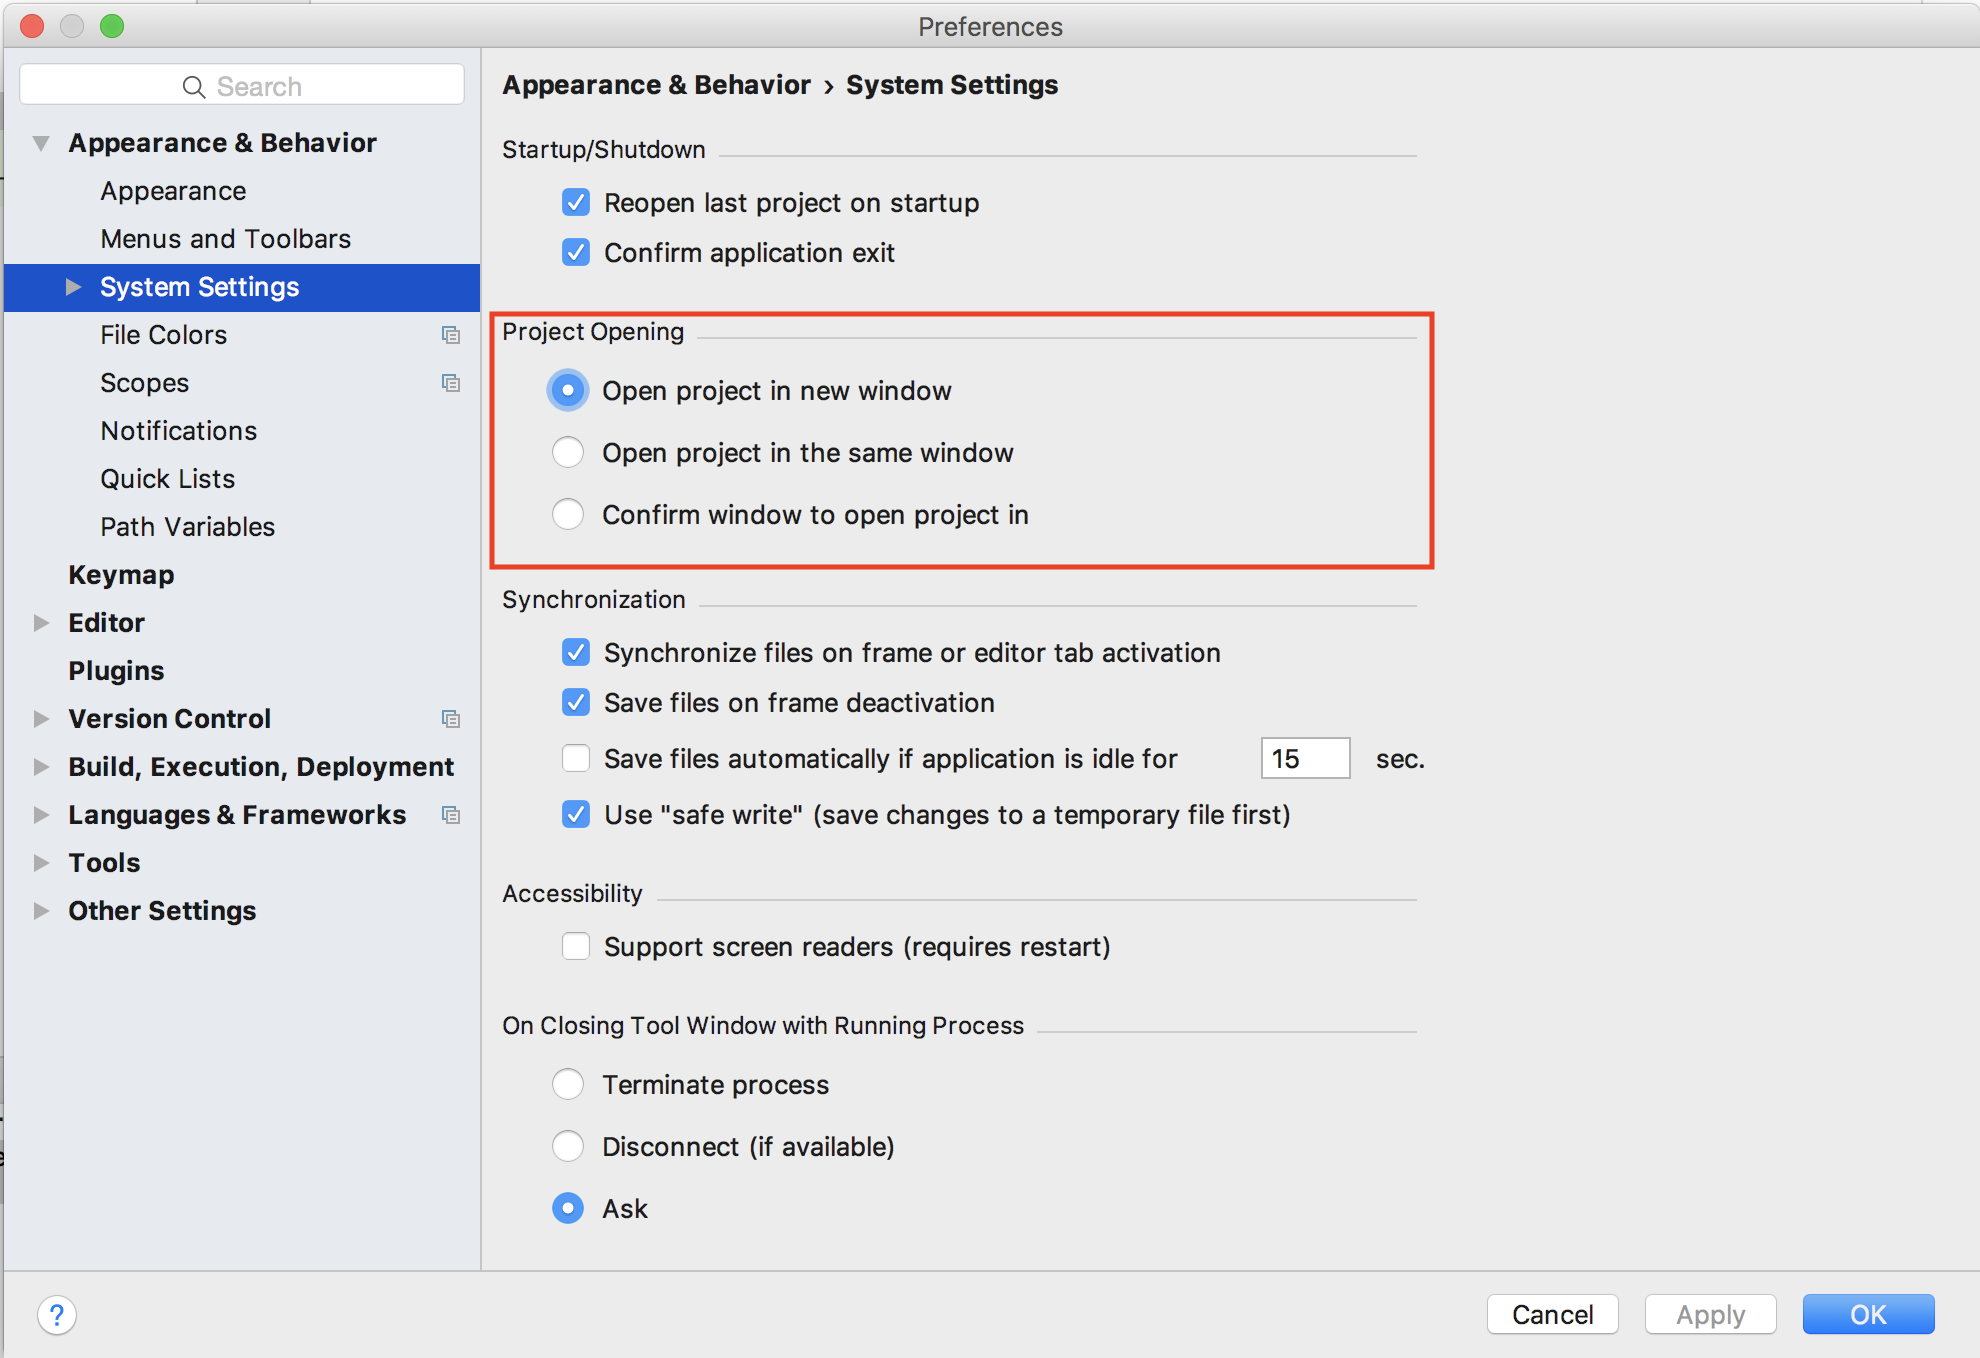Uncheck Reopen last project on startup
The image size is (1980, 1358).
576,203
